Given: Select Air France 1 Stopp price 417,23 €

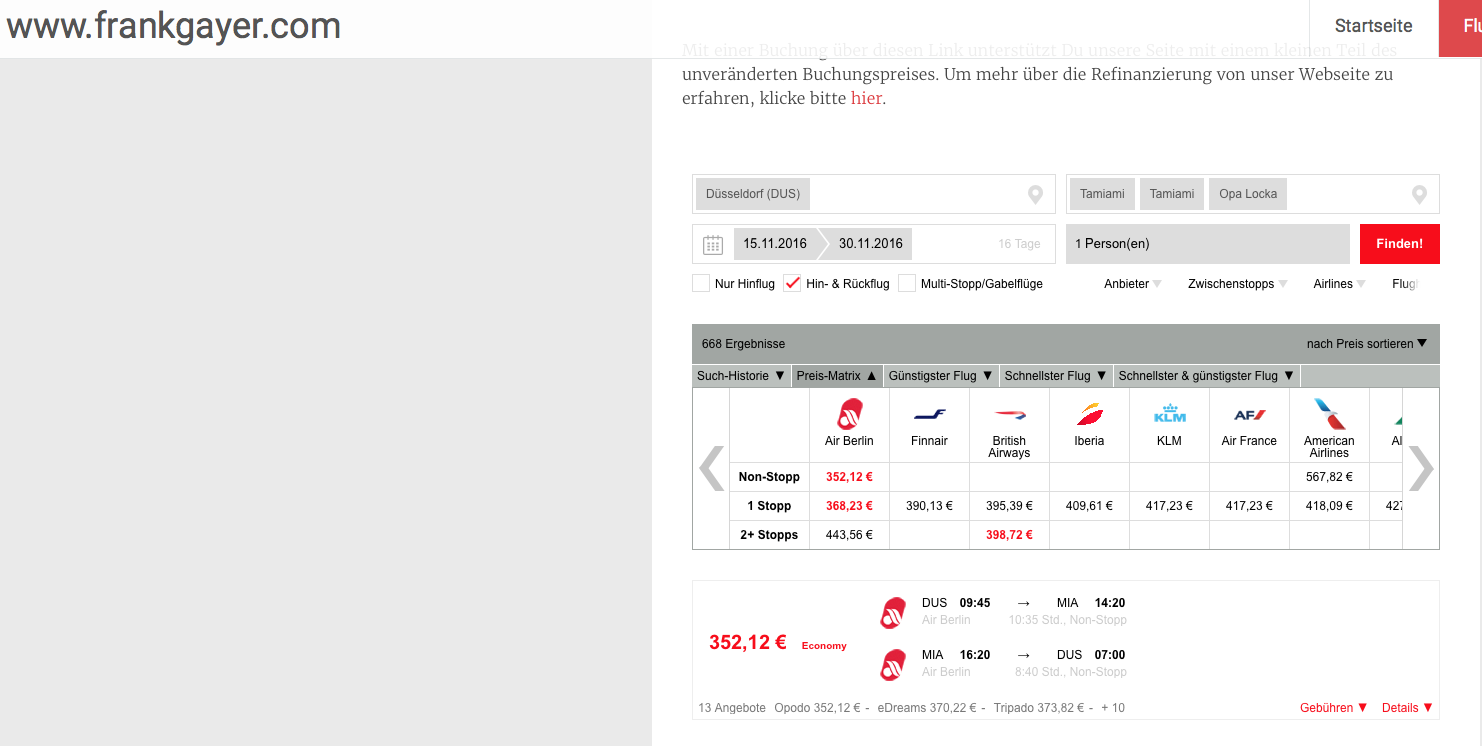Looking at the screenshot, I should click(1249, 506).
